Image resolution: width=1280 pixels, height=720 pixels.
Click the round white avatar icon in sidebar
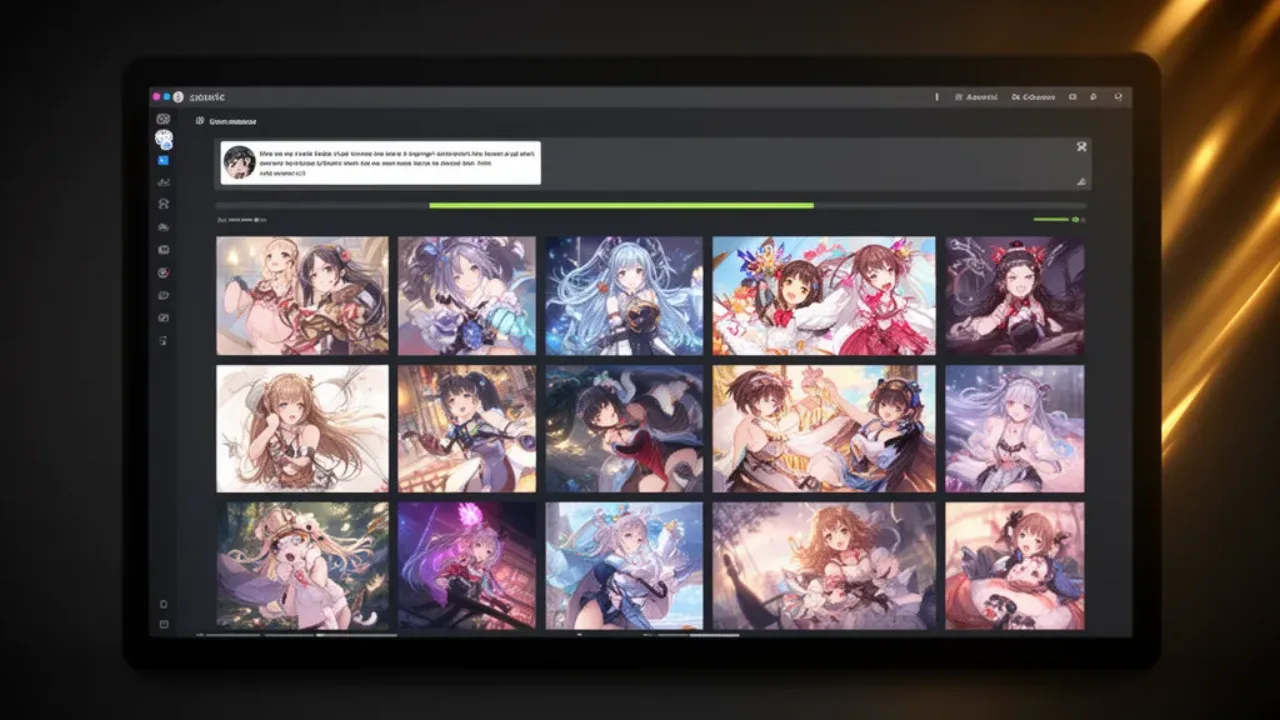pyautogui.click(x=164, y=139)
